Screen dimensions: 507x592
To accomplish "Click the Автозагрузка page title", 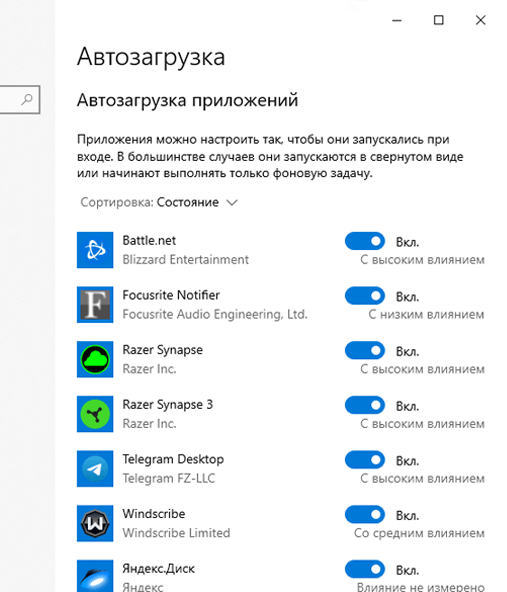I will 151,57.
